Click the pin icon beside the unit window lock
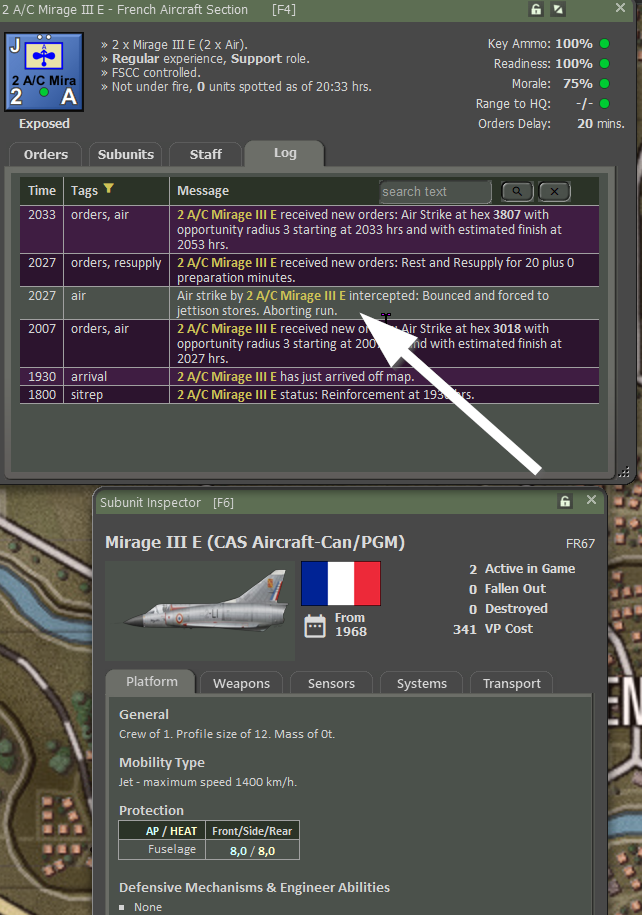The image size is (642, 915). click(558, 9)
